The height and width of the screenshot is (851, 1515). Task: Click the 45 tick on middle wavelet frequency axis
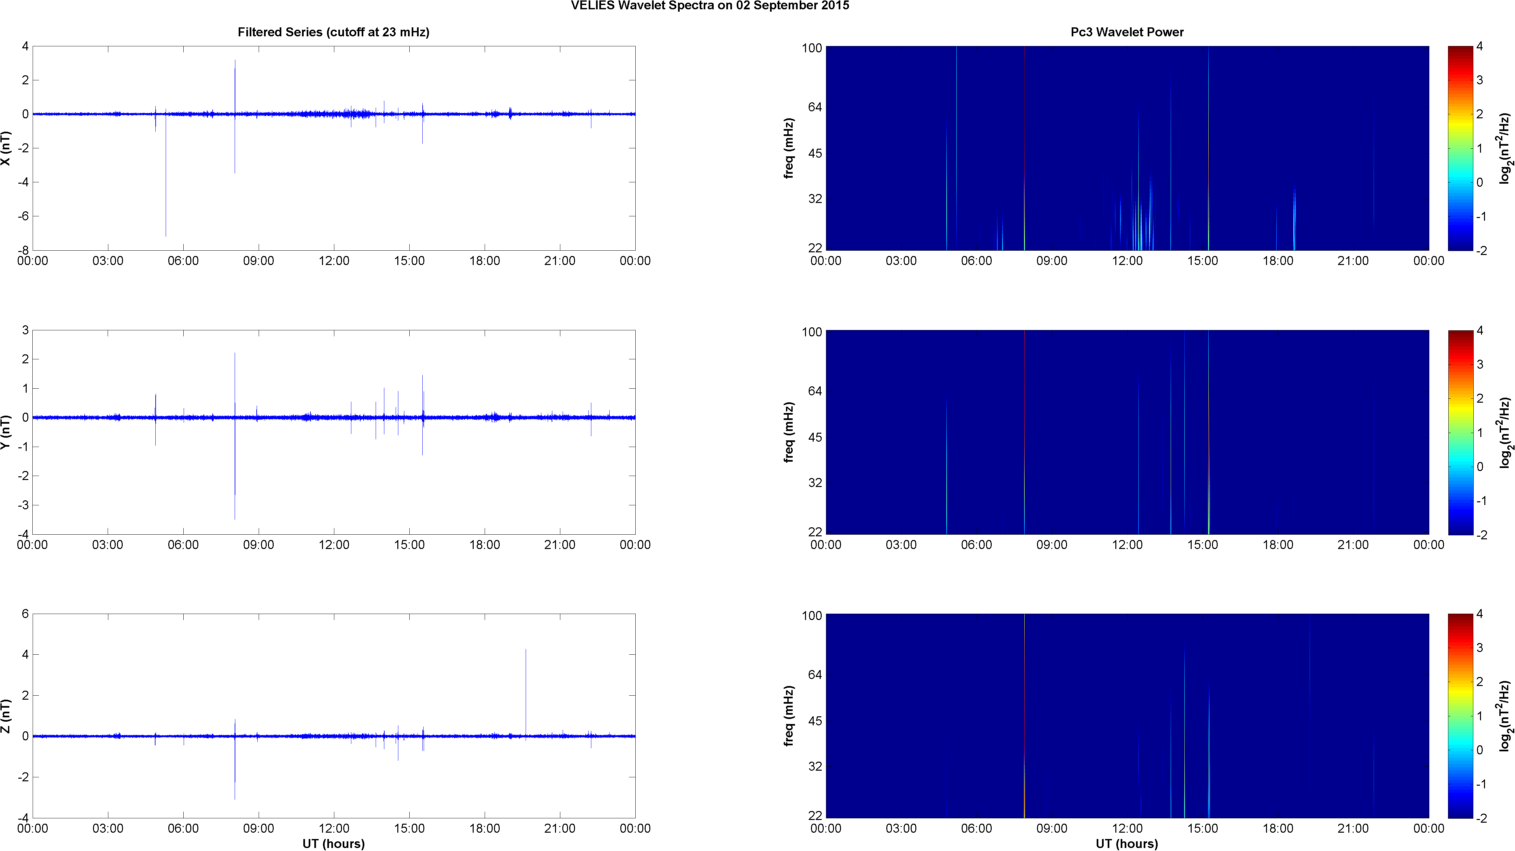point(815,437)
